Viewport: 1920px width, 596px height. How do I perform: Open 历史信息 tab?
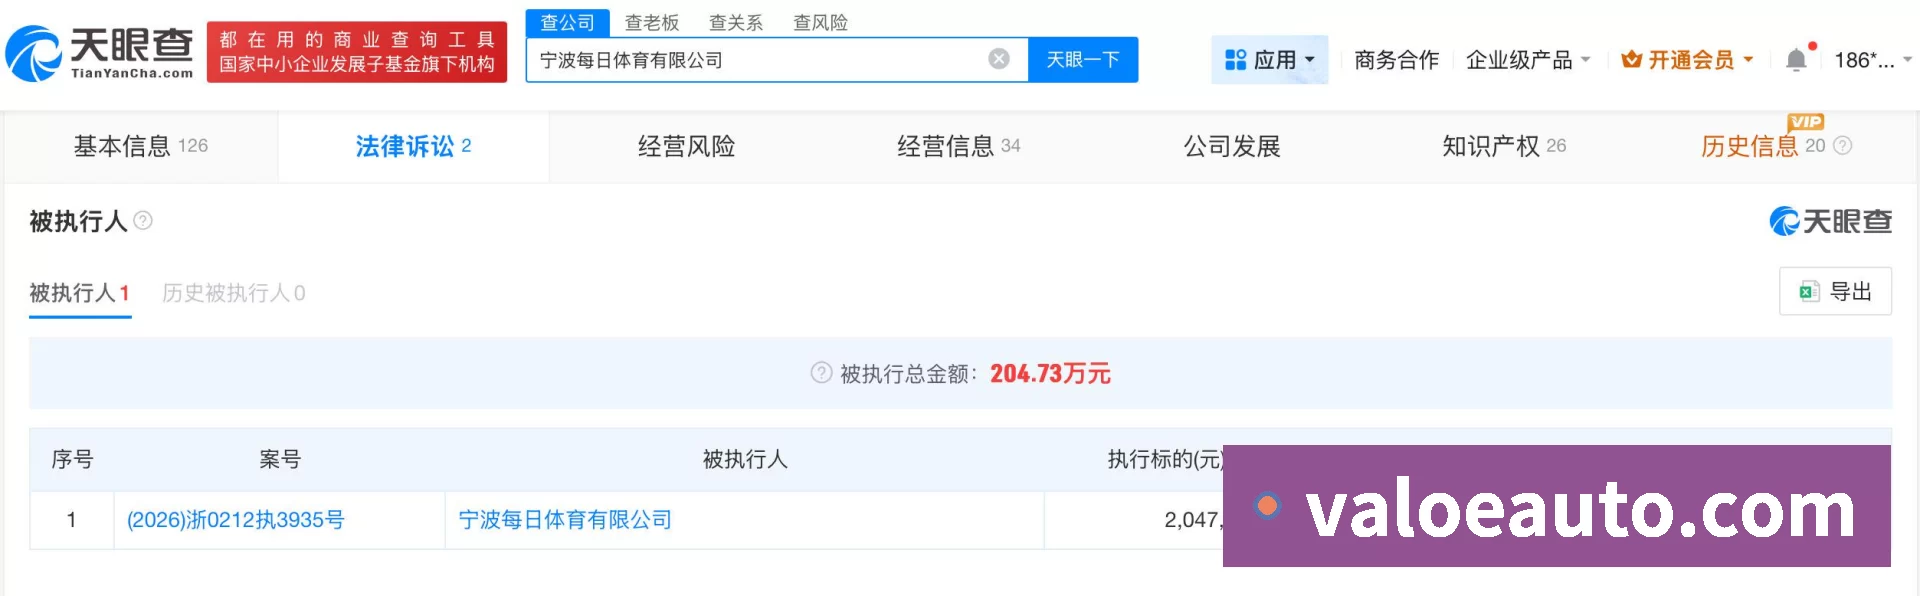click(x=1750, y=146)
